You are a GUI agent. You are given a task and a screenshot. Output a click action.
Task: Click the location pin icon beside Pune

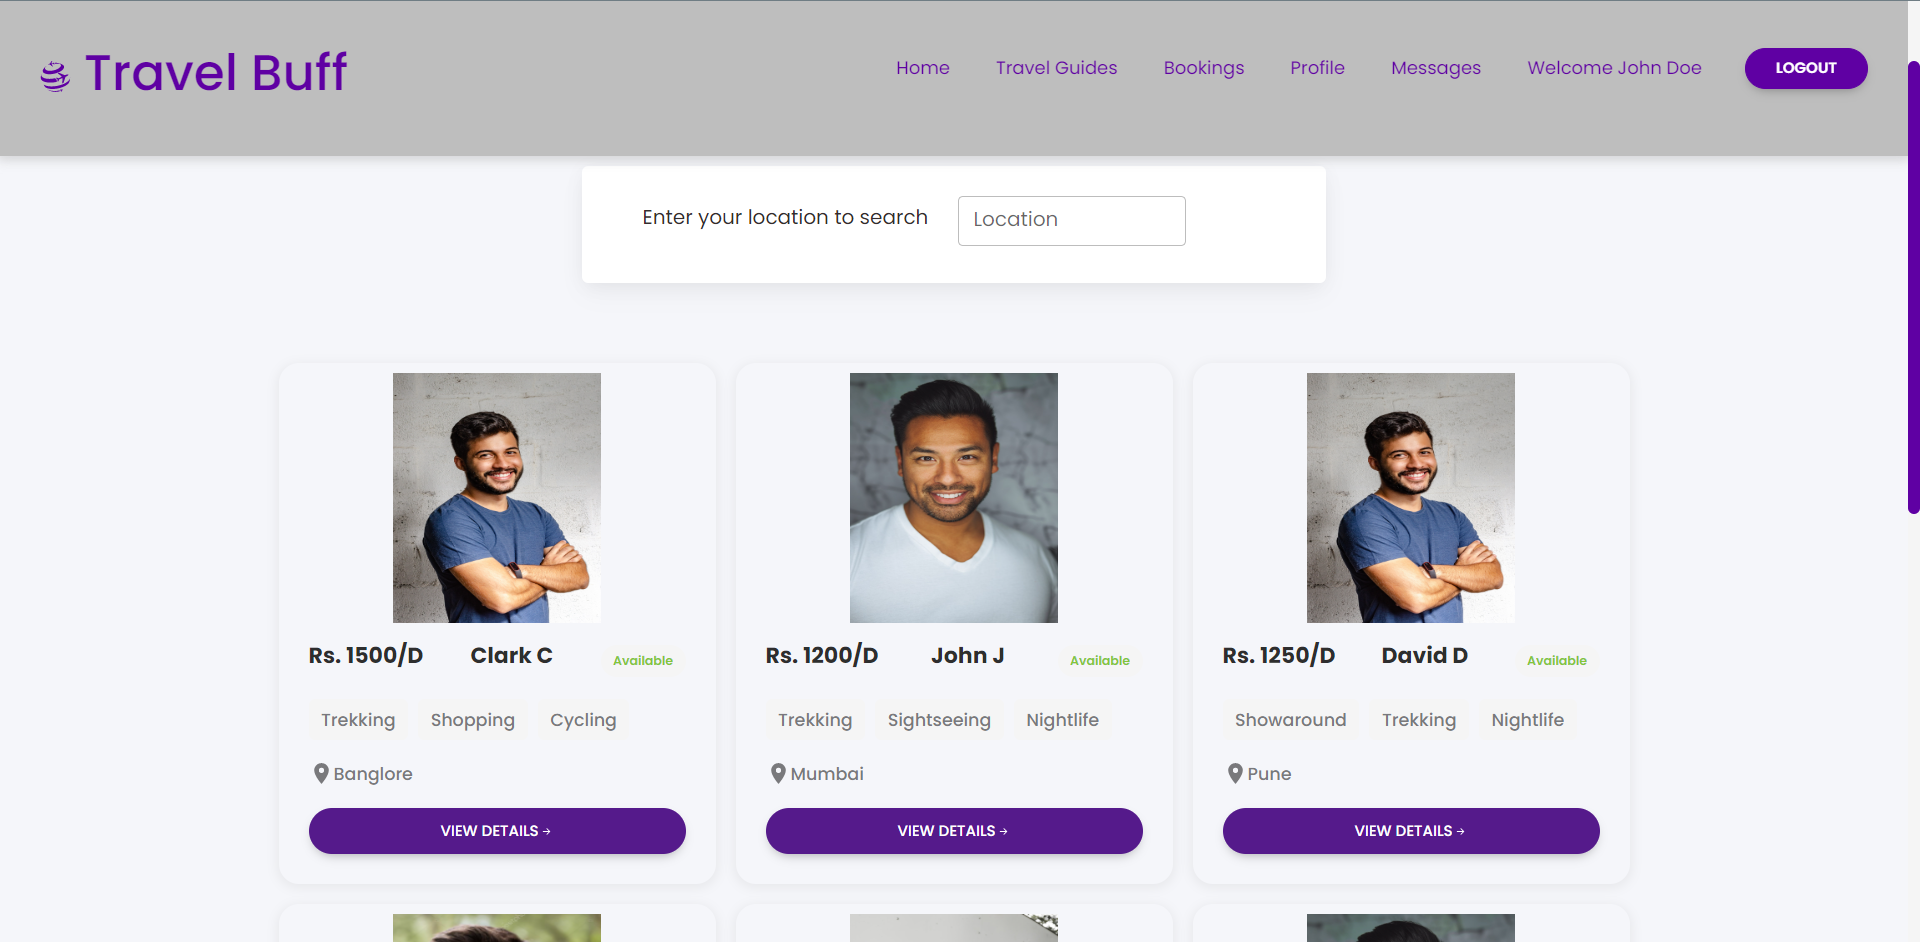[x=1235, y=773]
